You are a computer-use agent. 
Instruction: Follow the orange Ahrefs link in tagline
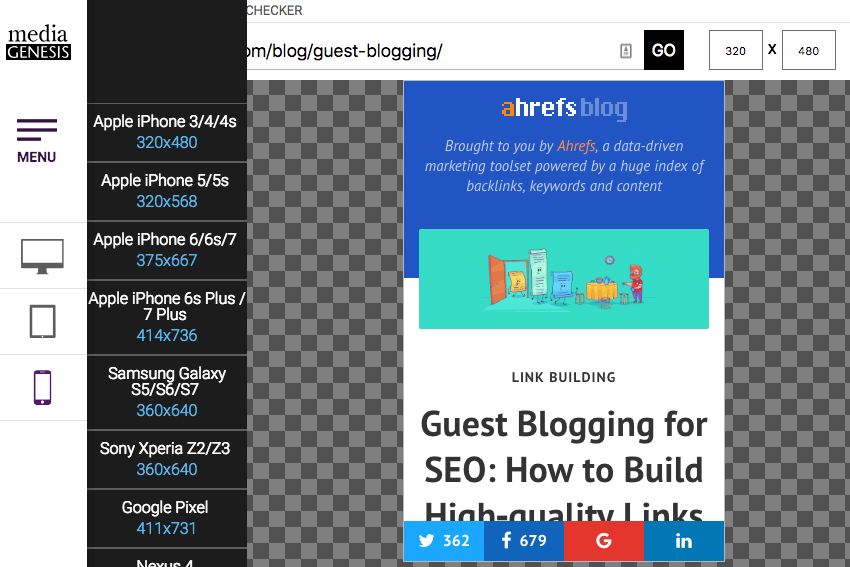[x=576, y=146]
